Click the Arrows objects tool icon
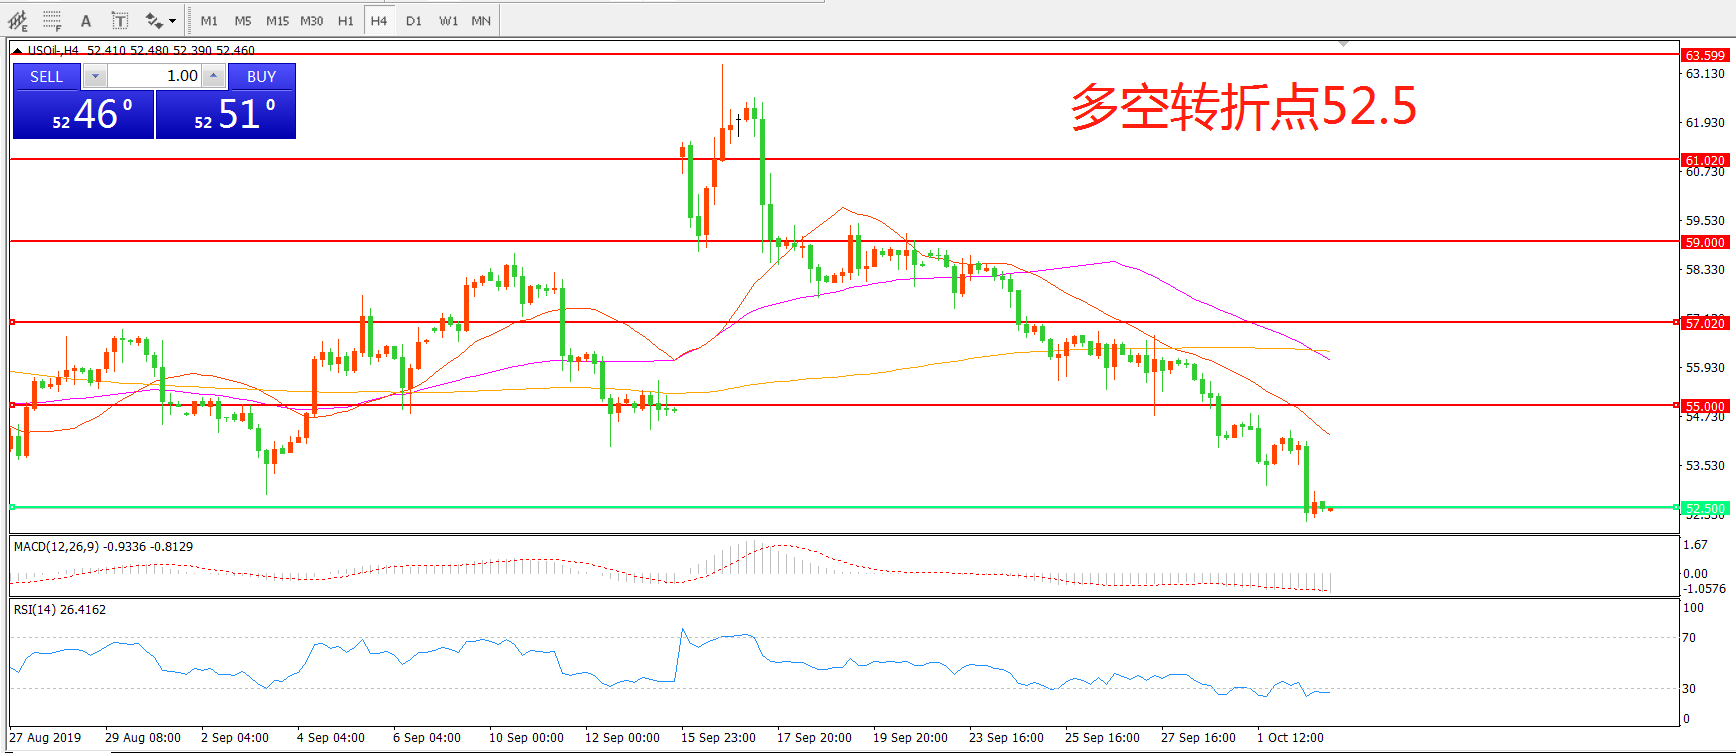The width and height of the screenshot is (1736, 753). click(154, 20)
